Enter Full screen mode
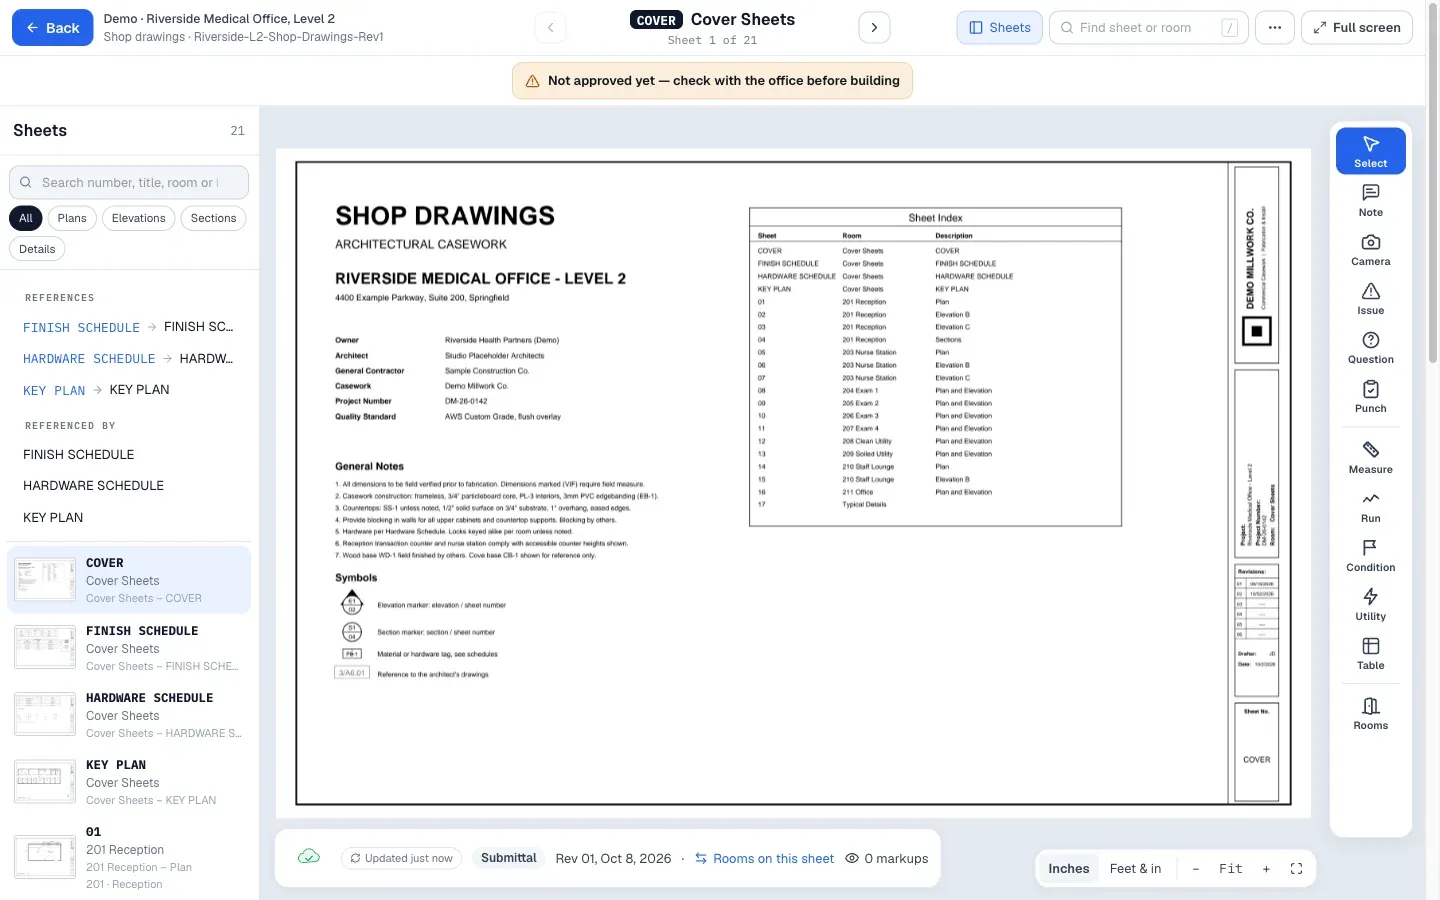This screenshot has height=900, width=1440. (1356, 28)
